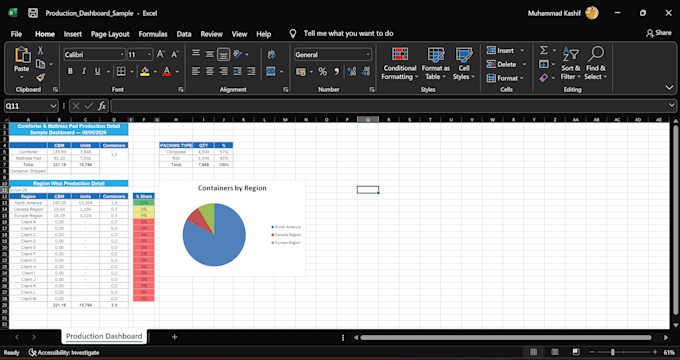The image size is (680, 360).
Task: Open Sort & Filter menu
Action: (571, 64)
